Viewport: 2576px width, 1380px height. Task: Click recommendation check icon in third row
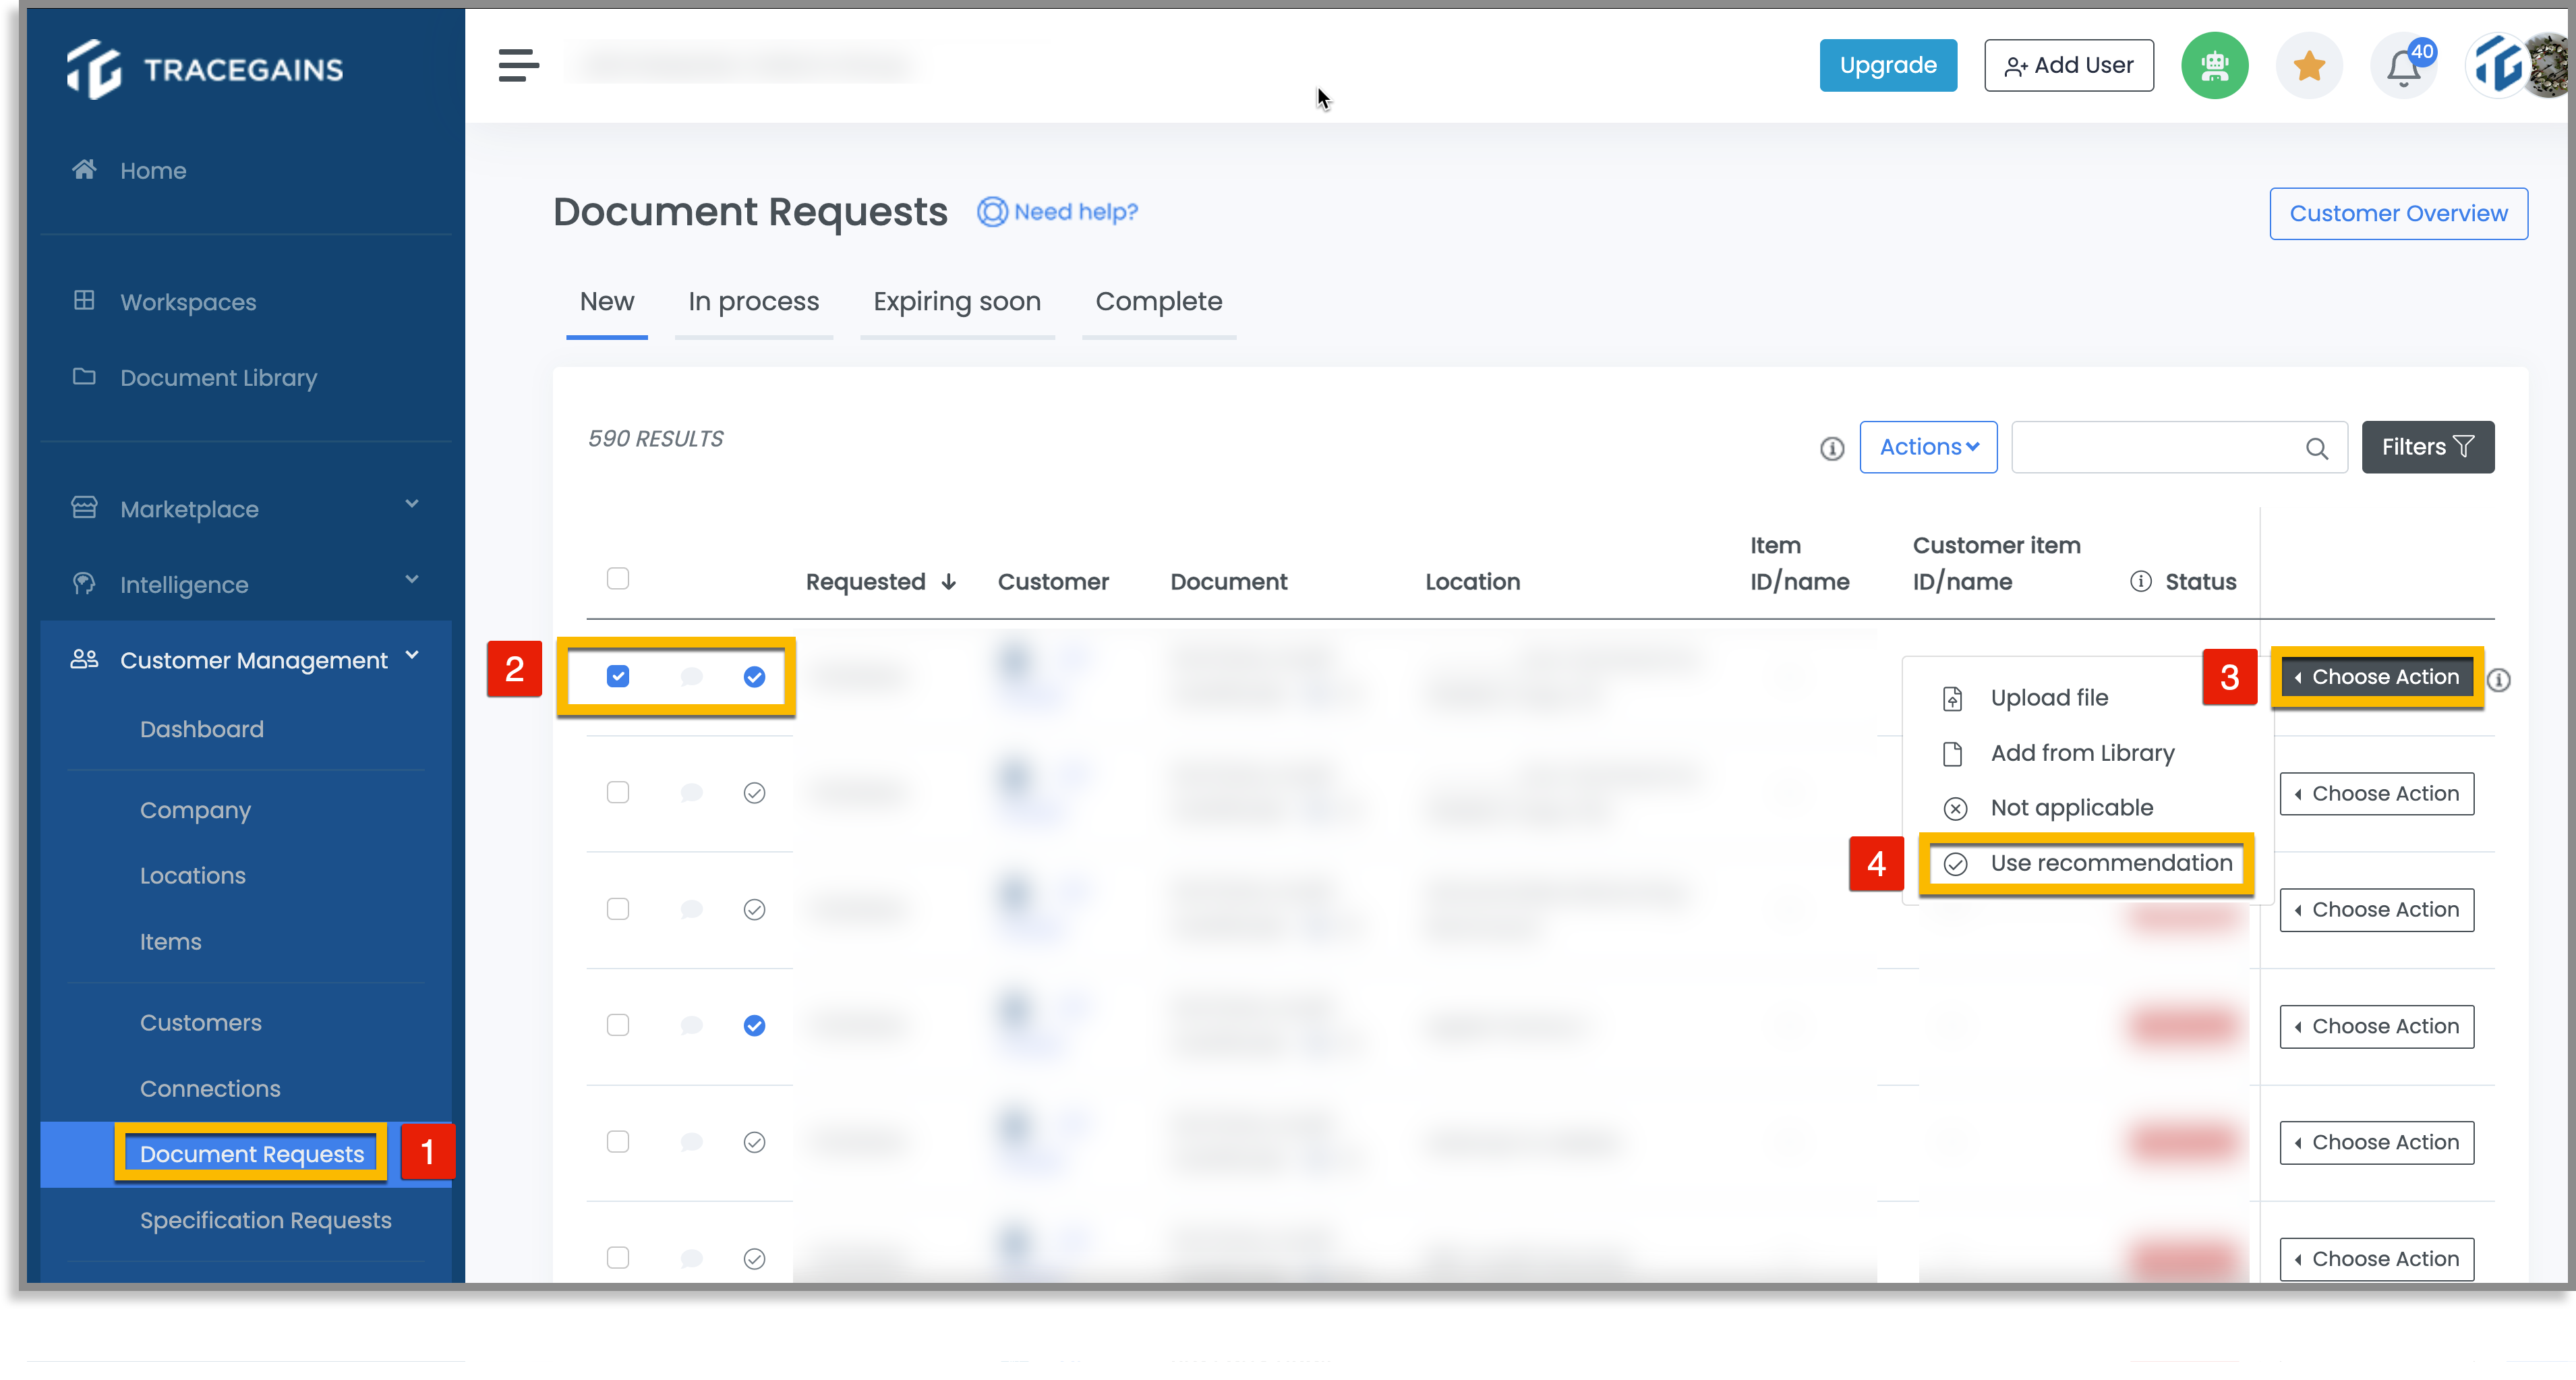click(754, 909)
